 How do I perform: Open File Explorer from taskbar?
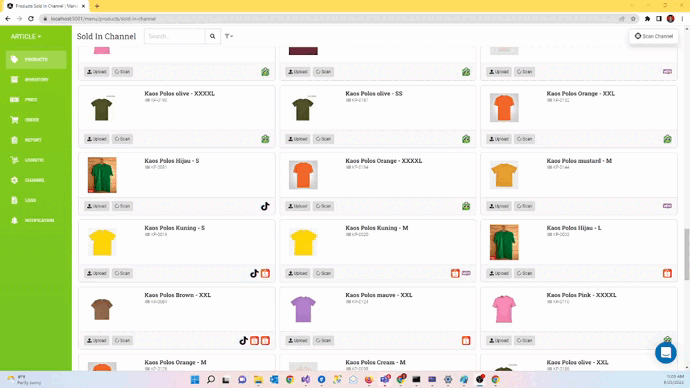tap(258, 379)
